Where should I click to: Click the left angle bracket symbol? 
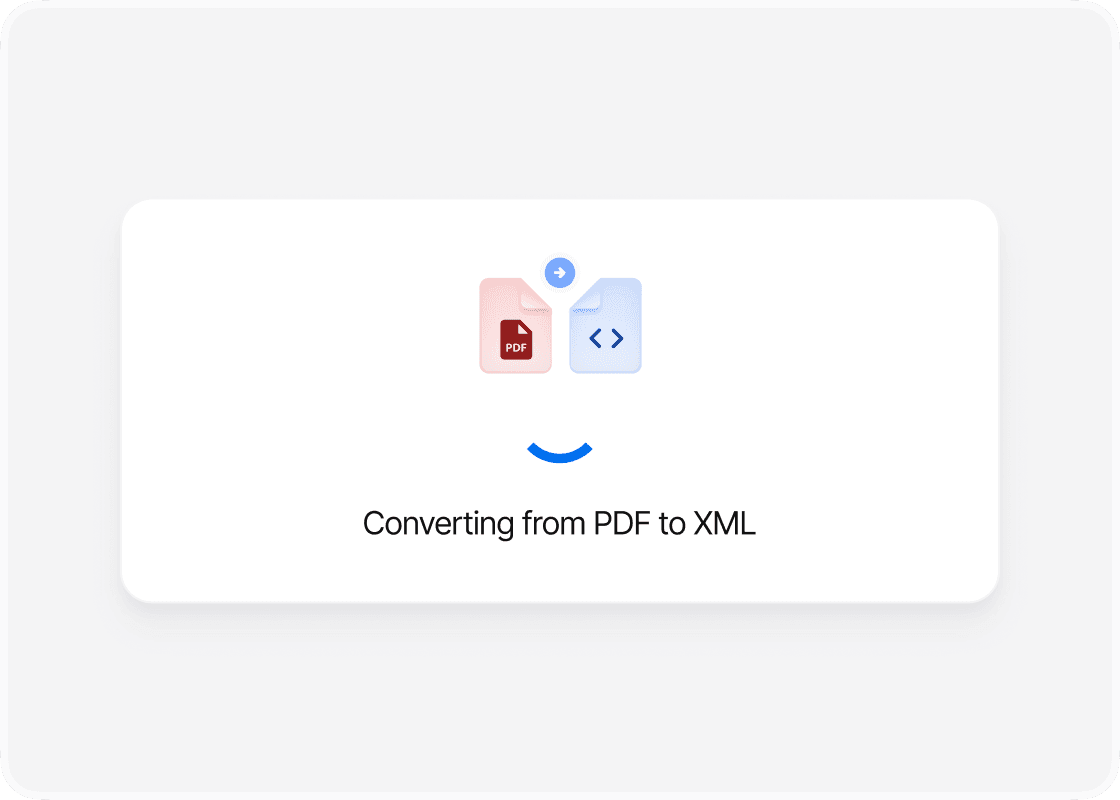(595, 338)
